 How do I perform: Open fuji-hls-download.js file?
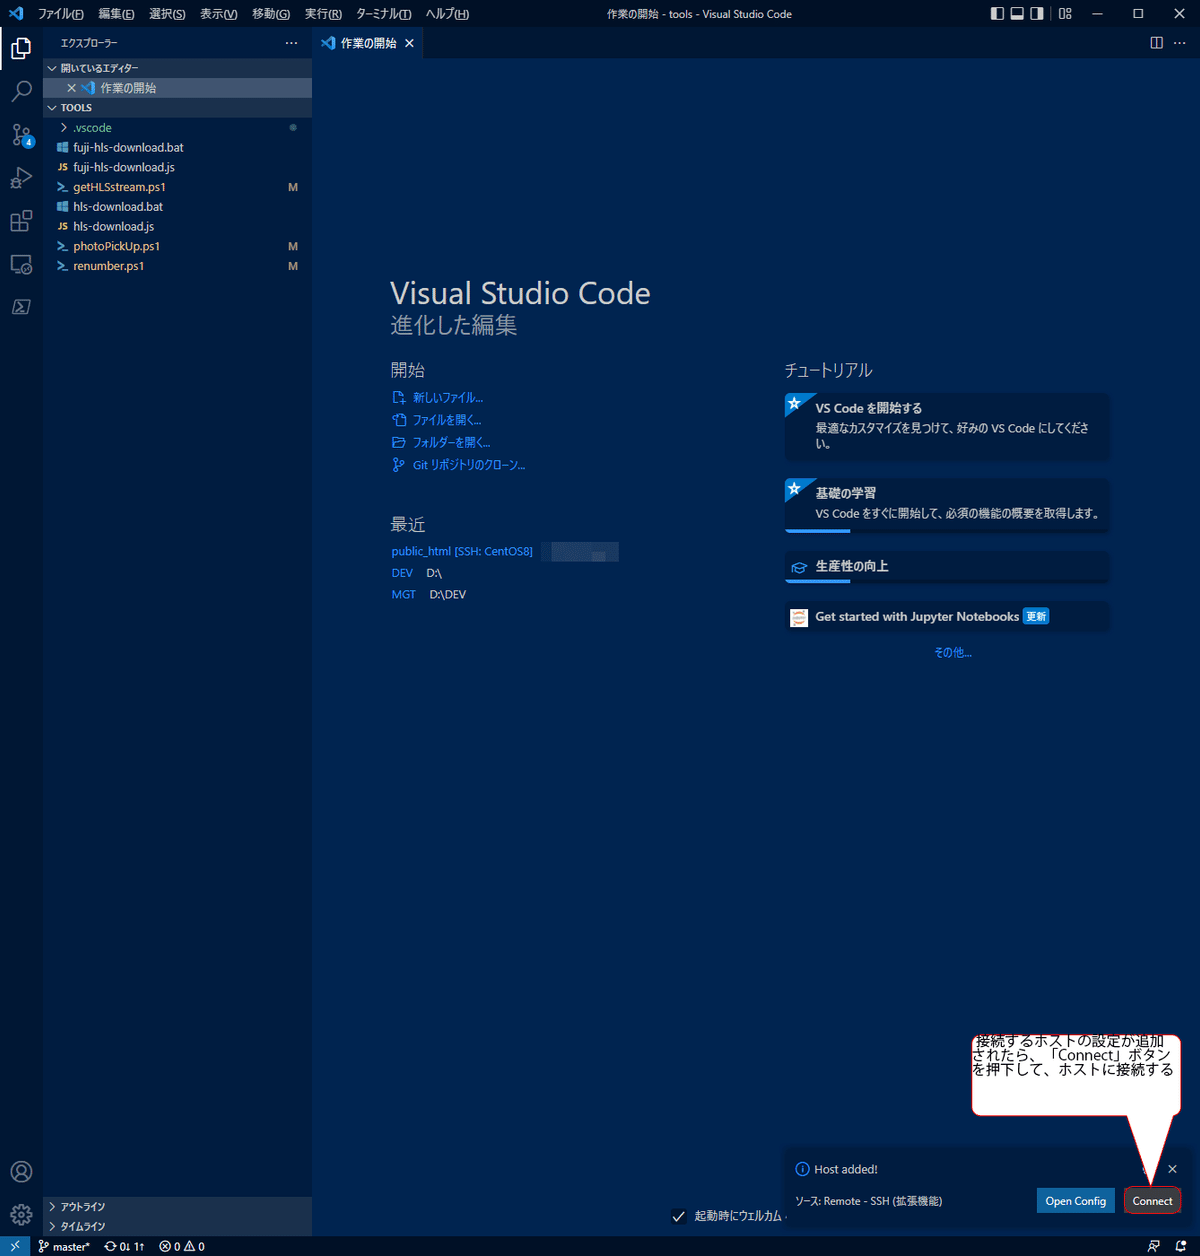click(177, 167)
